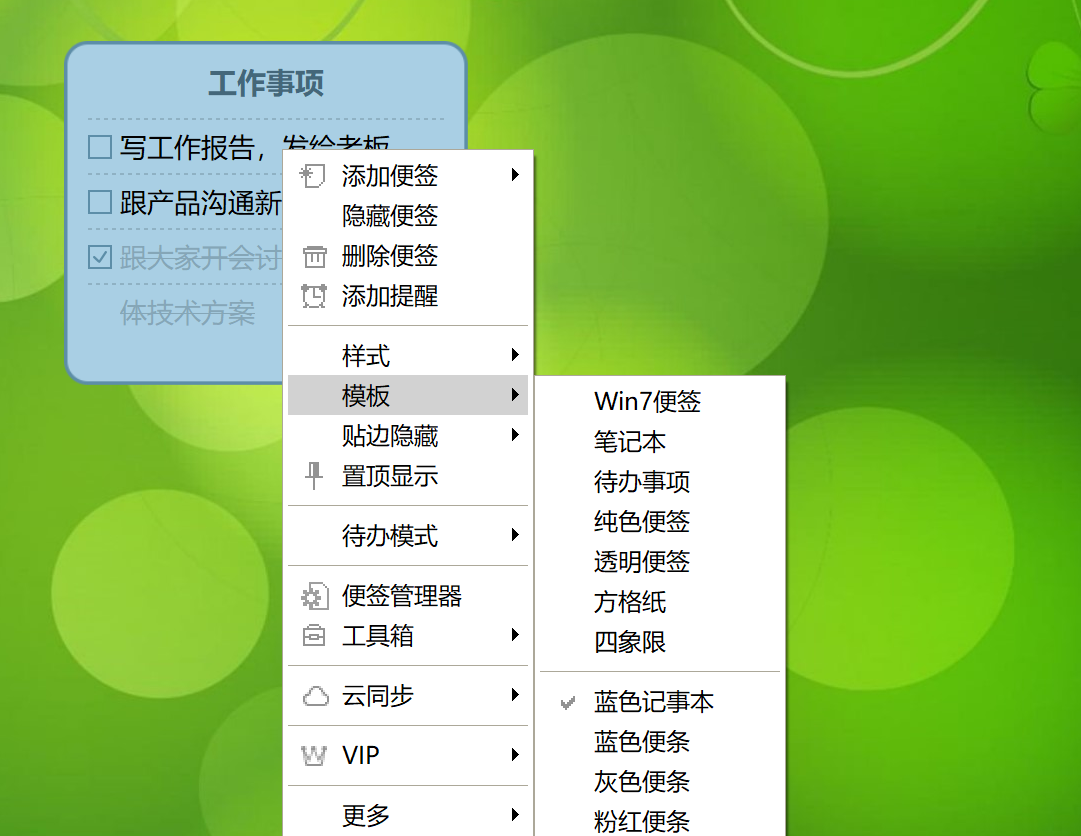Expand the 贴边隐藏 submenu arrow
Viewport: 1081px width, 836px height.
tap(515, 435)
